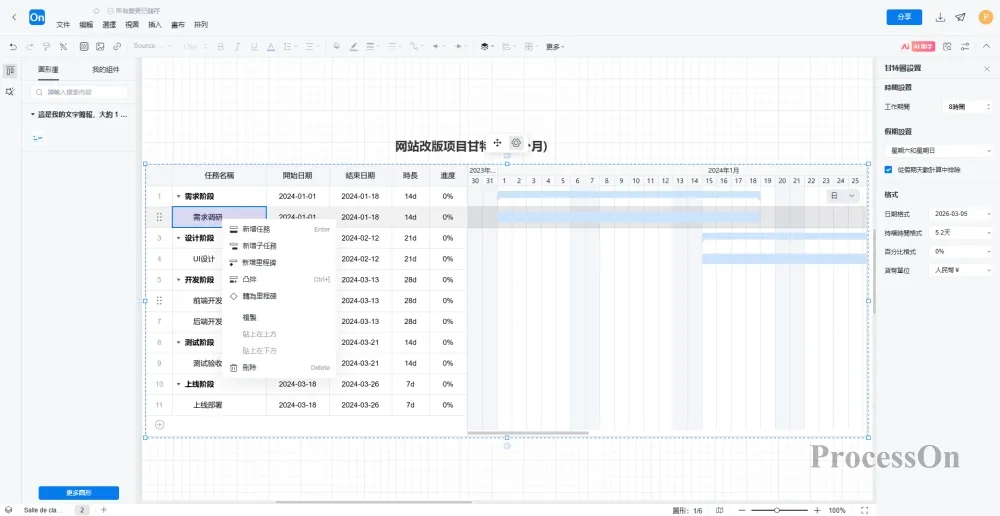Open the date format dropdown

click(960, 213)
